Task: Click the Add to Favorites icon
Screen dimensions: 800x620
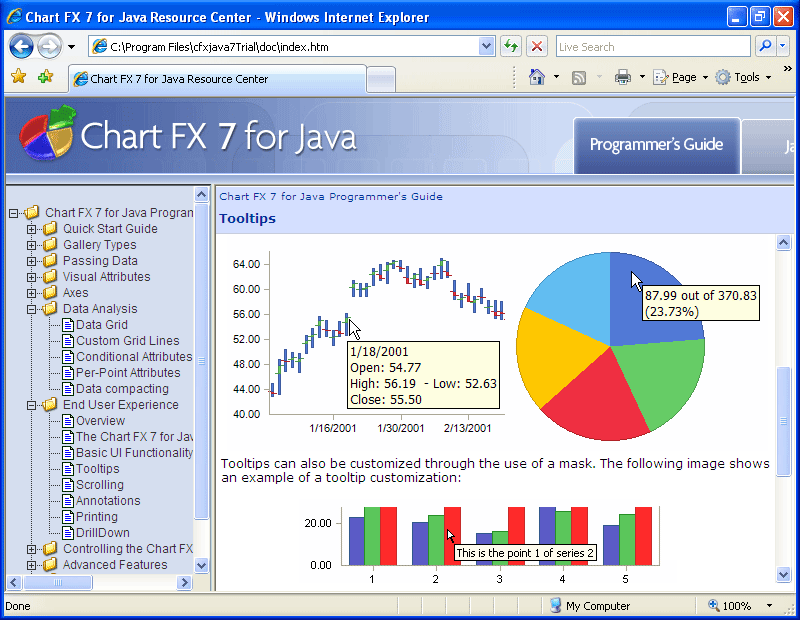Action: [45, 77]
